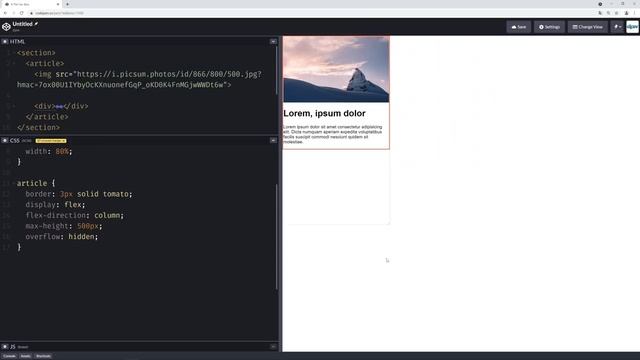Click the mountain image in preview

point(336,69)
